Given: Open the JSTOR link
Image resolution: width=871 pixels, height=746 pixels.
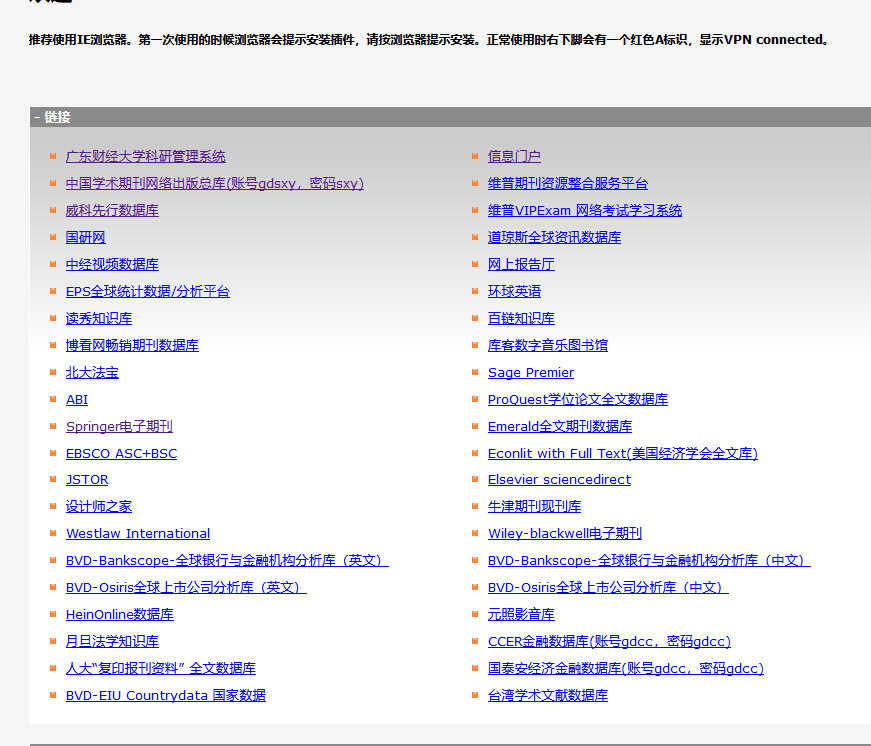Looking at the screenshot, I should click(x=87, y=479).
